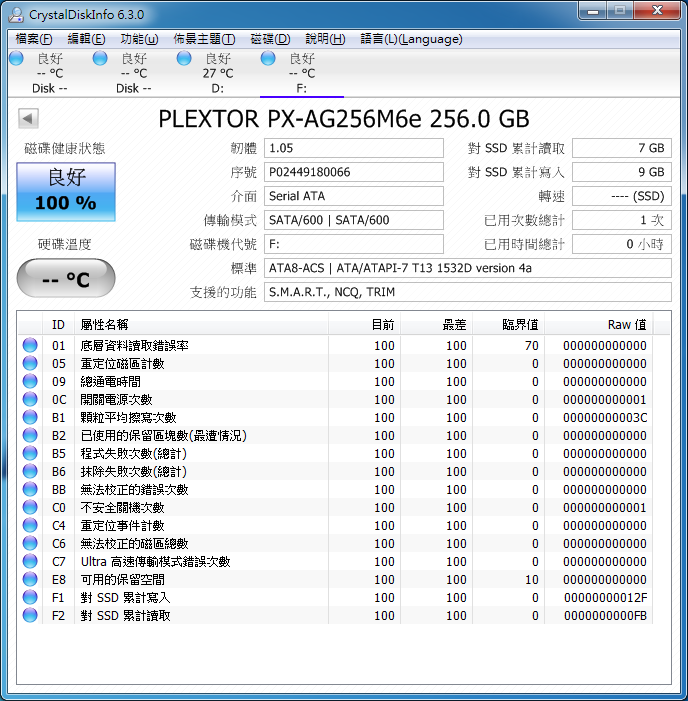Click the ATA8-ACS standard field
This screenshot has width=688, height=701.
(468, 268)
